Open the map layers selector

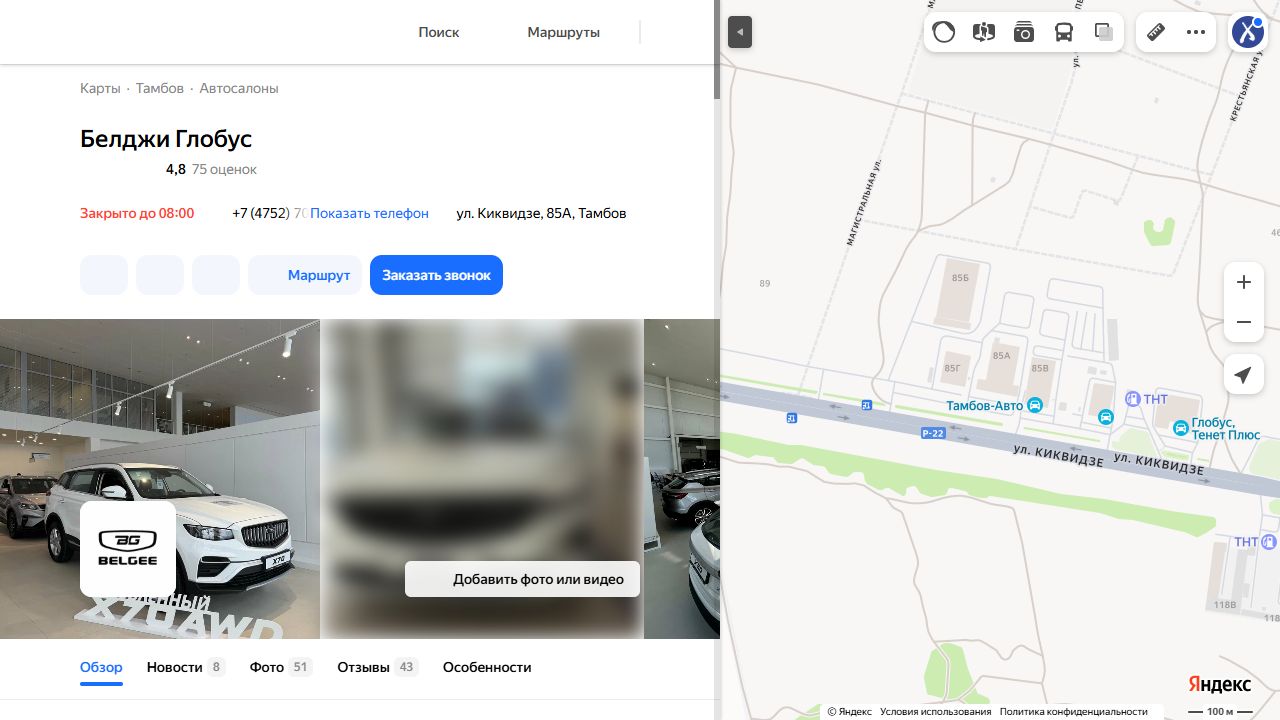1104,32
